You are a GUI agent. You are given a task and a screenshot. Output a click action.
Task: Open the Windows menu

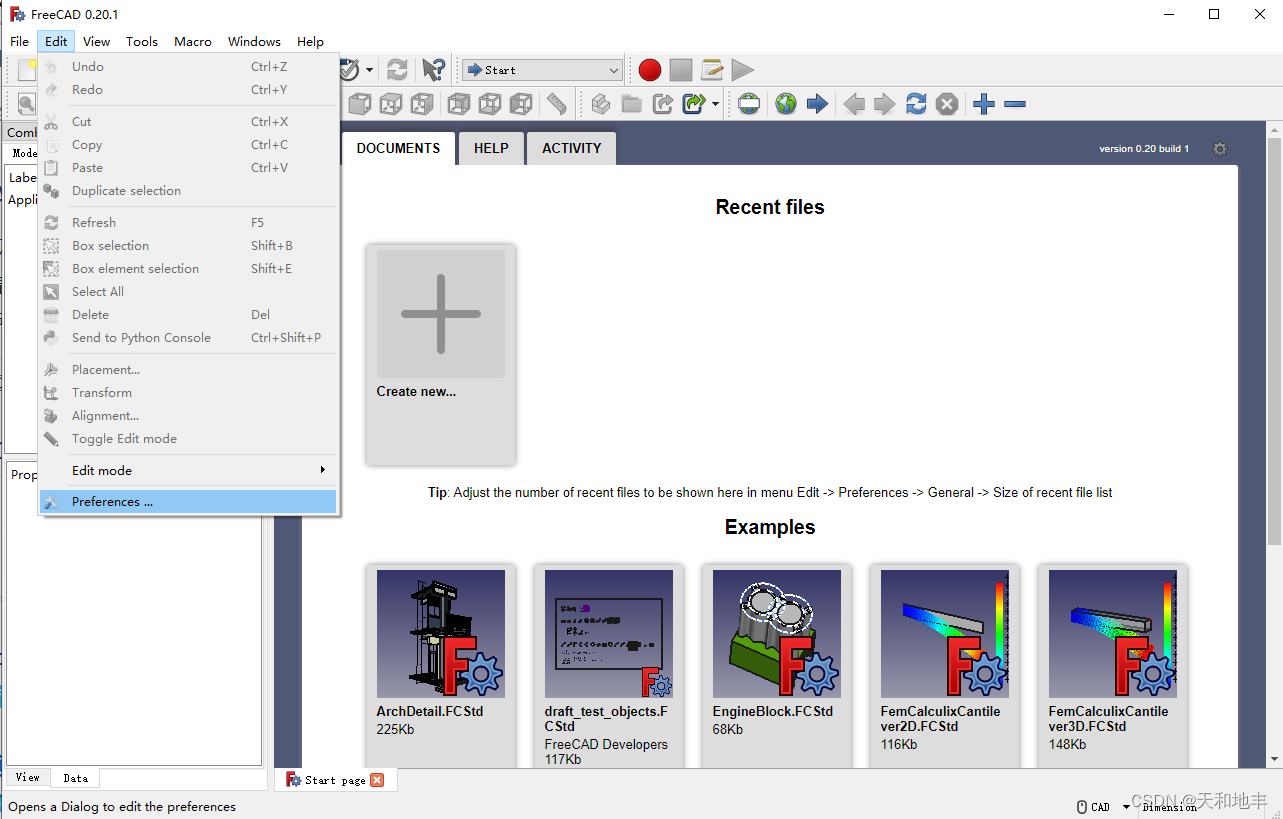pyautogui.click(x=254, y=41)
